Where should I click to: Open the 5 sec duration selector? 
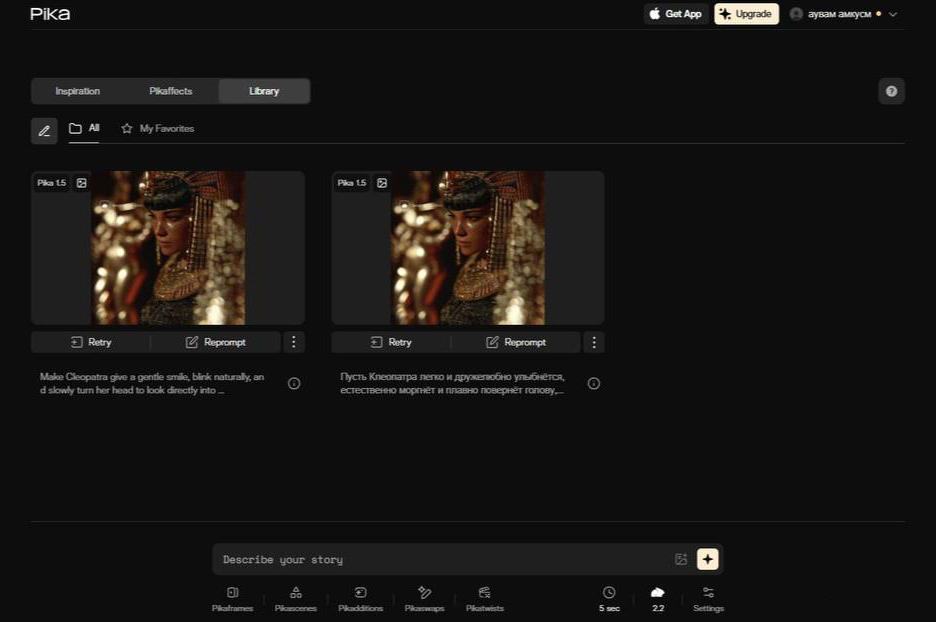609,598
